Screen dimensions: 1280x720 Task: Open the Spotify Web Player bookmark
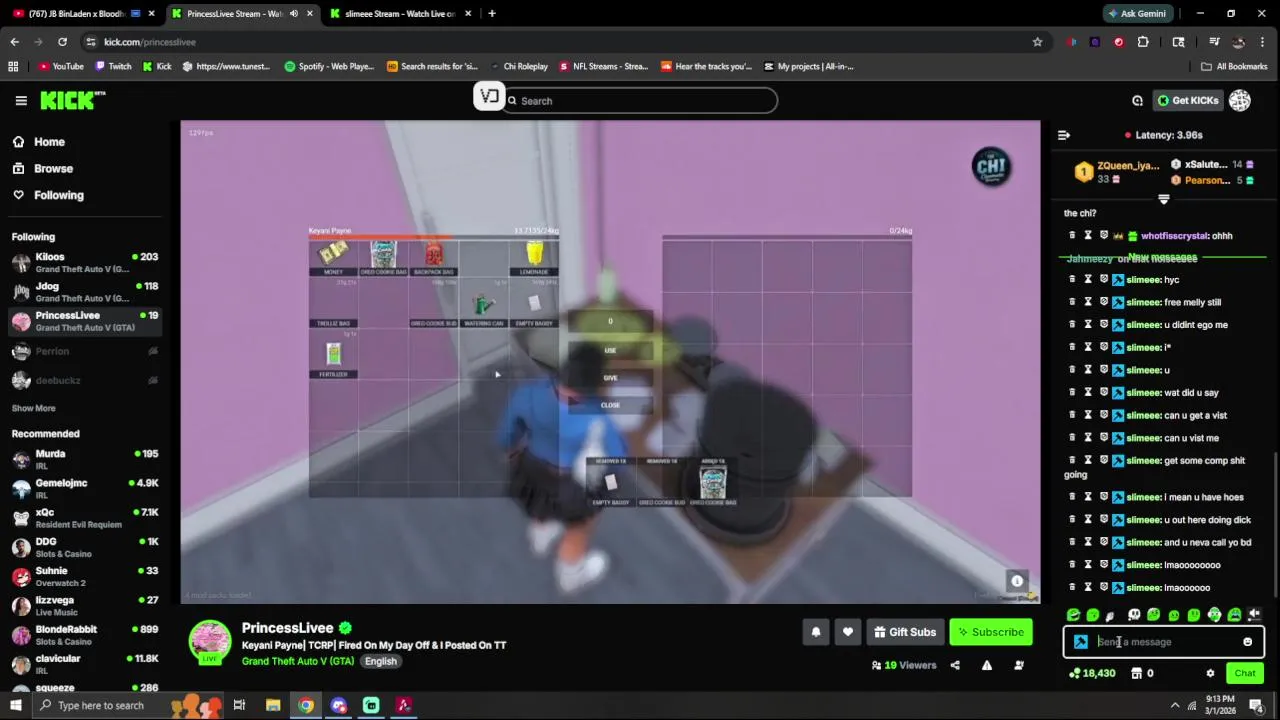tap(329, 66)
